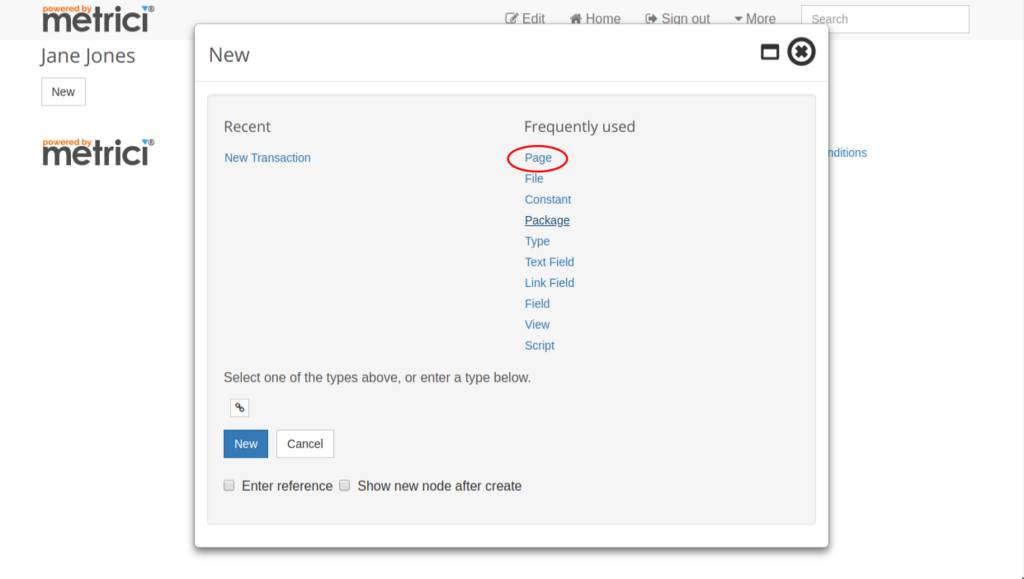
Task: Open the New Transaction recent link
Action: (267, 157)
